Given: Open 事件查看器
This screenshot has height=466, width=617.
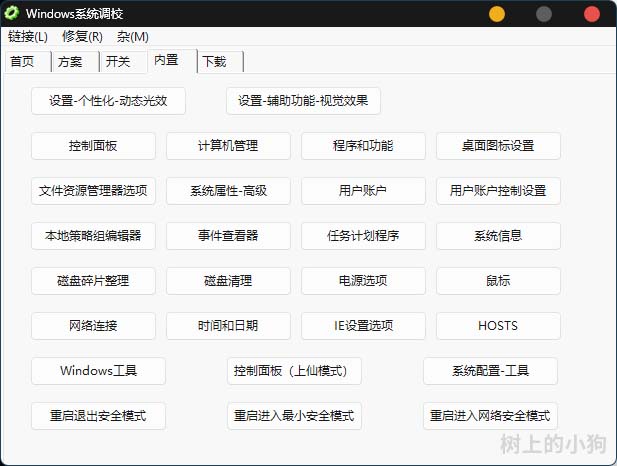Looking at the screenshot, I should 228,236.
